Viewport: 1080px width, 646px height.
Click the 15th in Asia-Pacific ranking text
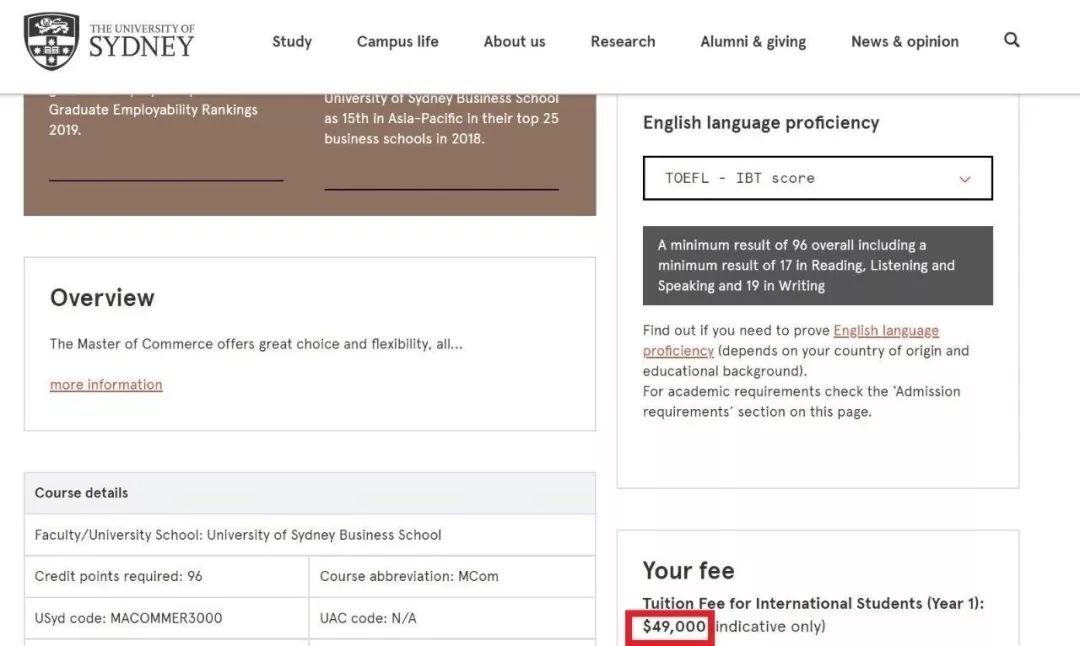pos(441,128)
